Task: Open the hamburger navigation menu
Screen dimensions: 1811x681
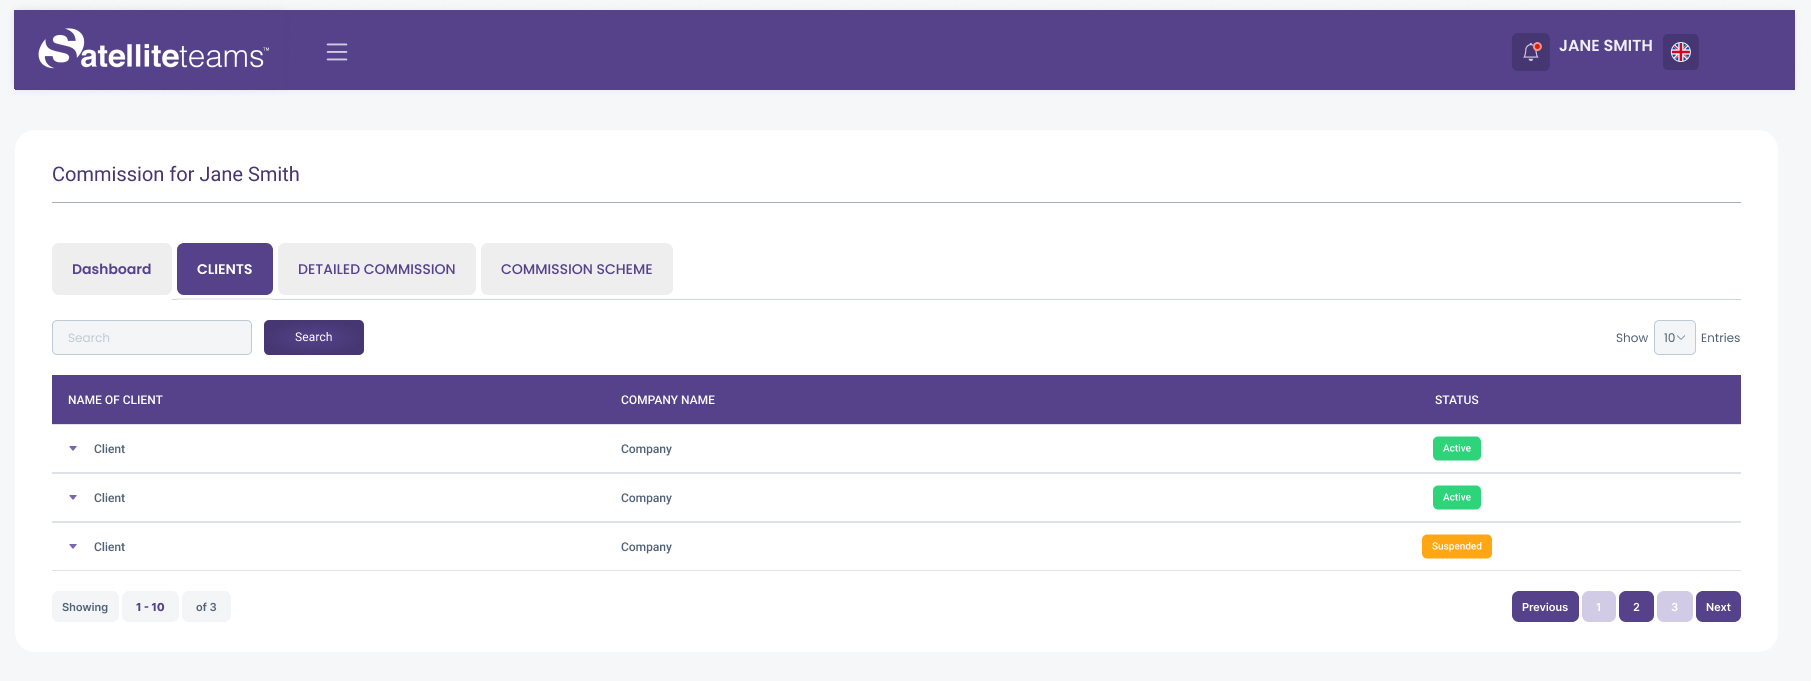Action: coord(337,52)
